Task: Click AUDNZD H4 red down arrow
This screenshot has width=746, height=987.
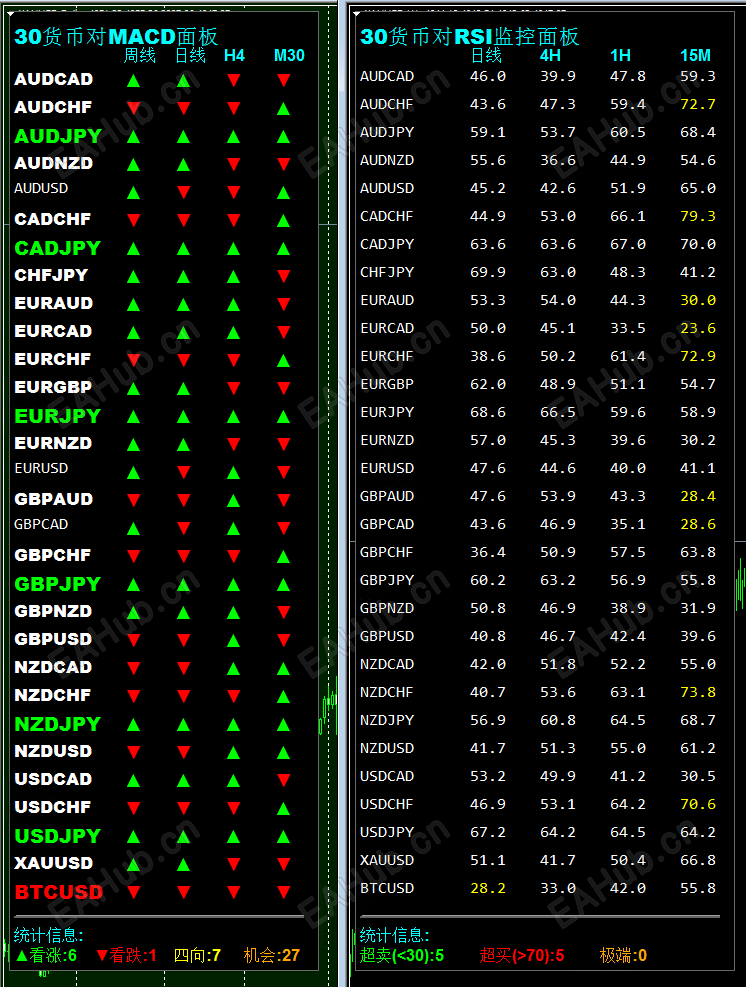Action: 234,164
